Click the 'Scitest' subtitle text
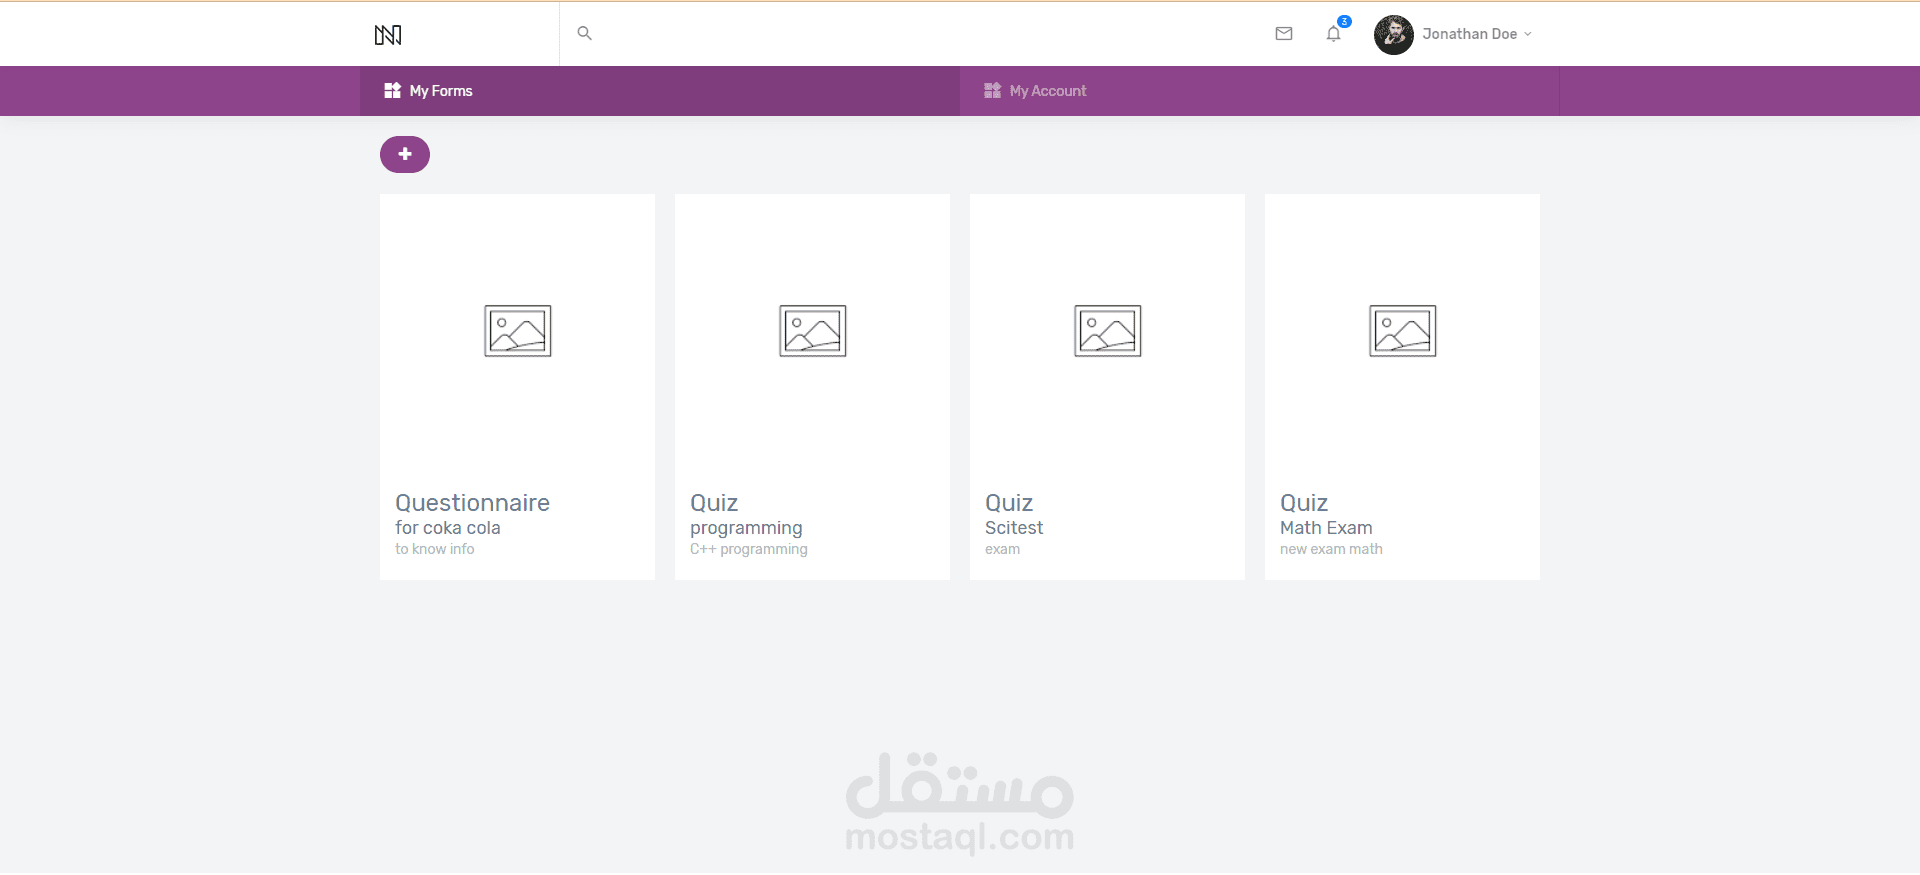The height and width of the screenshot is (875, 1920). 1014,528
